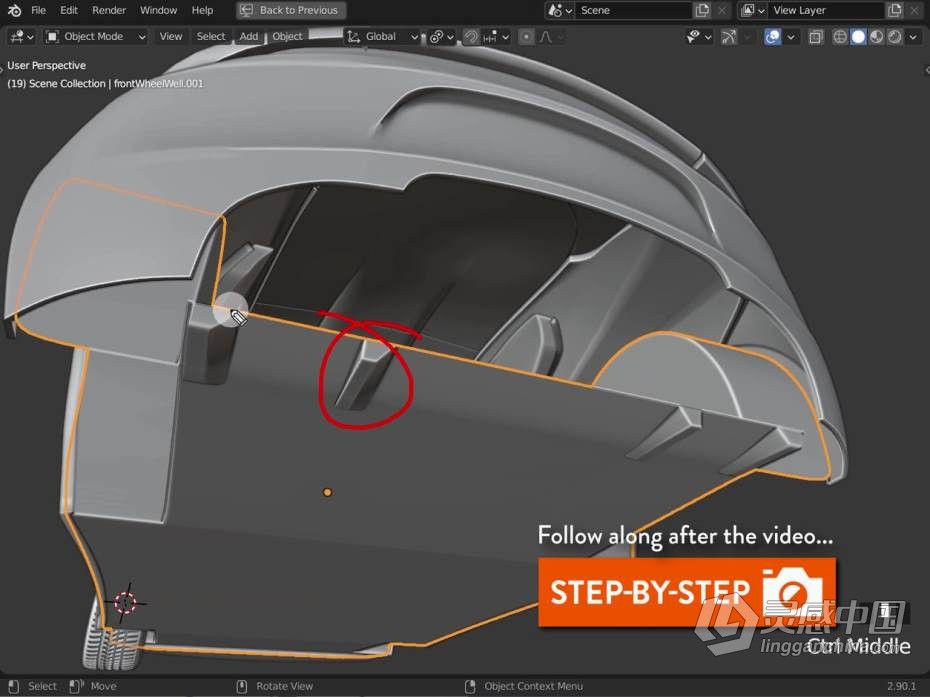The image size is (930, 697).
Task: Click the Scene name field
Action: 633,10
